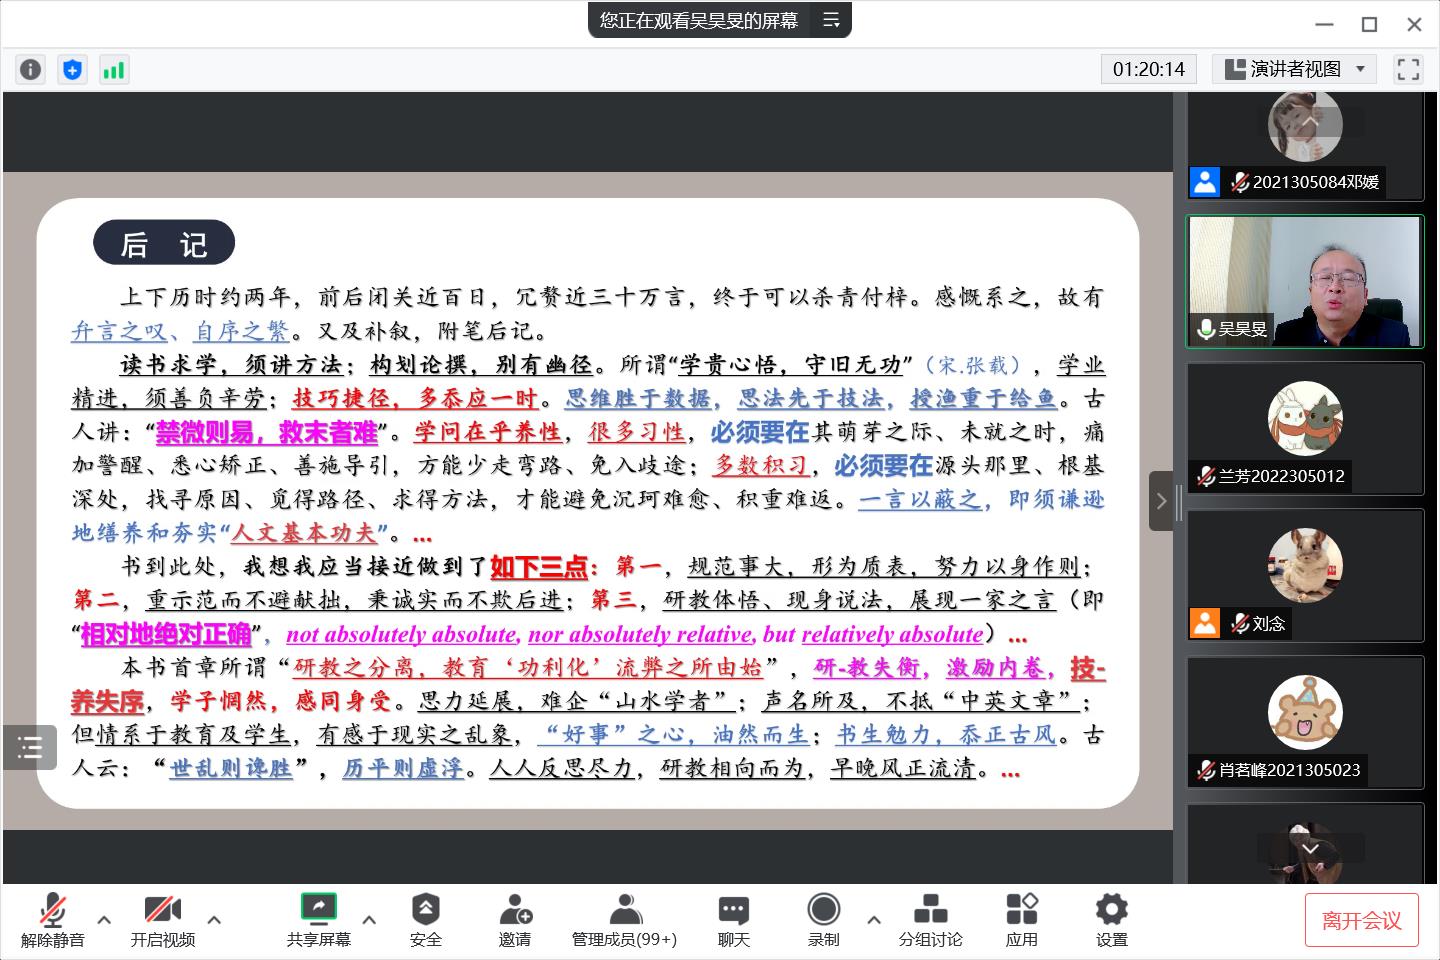1440x960 pixels.
Task: Open the meeting info icon
Action: [x=31, y=69]
